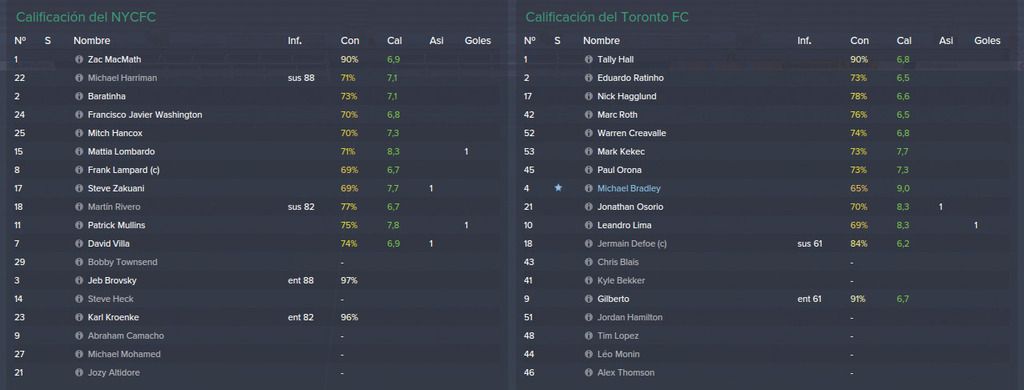Click info icon next to Jozy Altidore
Screen dimensions: 1024x390
[79, 372]
